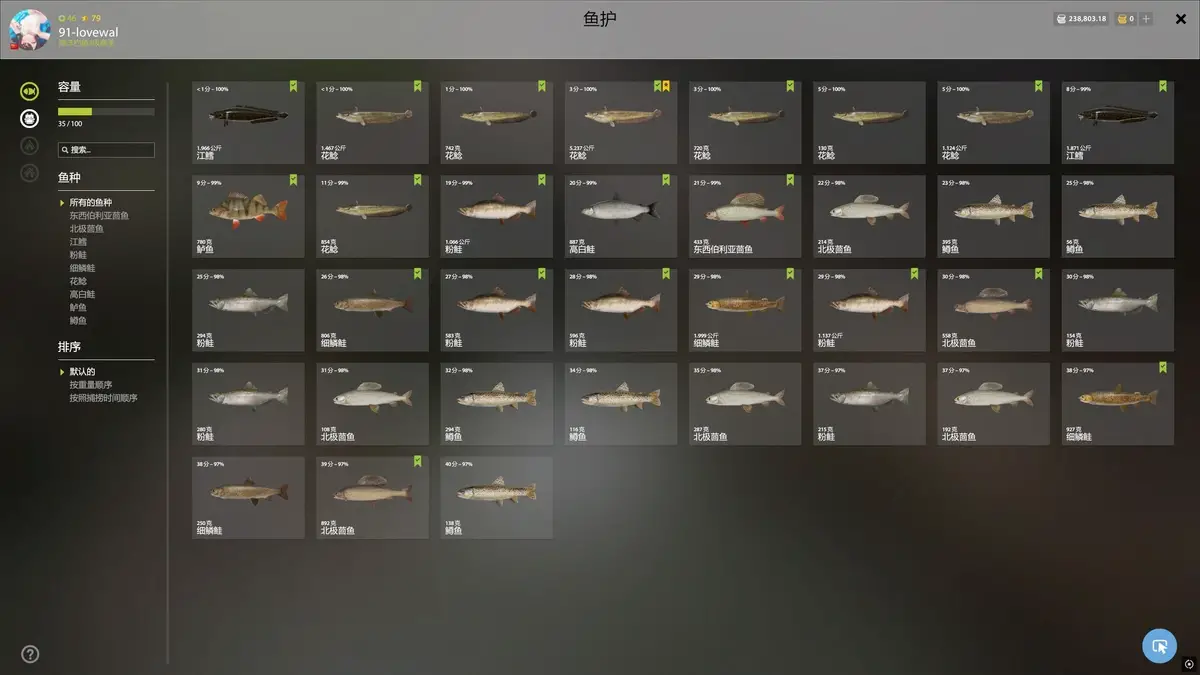This screenshot has height=675, width=1200.
Task: Filter the list to 细鳞鲑
Action: click(x=82, y=268)
